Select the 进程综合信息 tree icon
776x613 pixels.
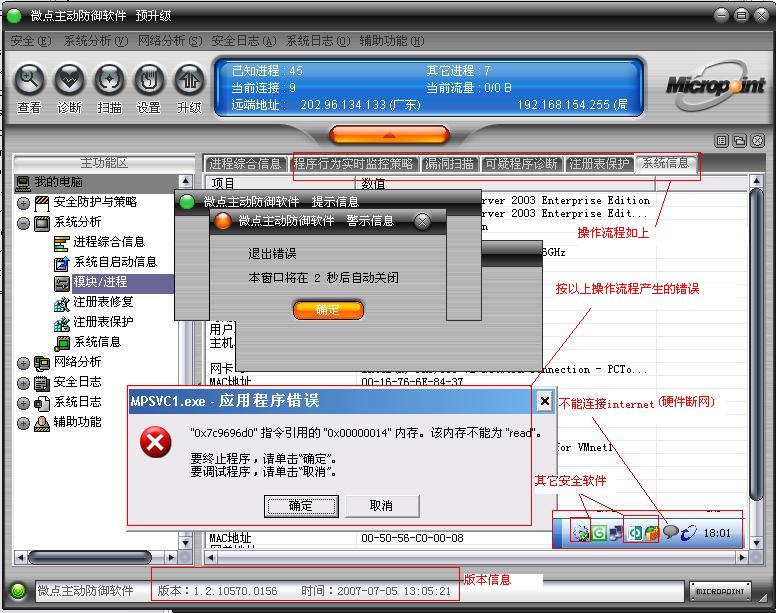point(61,242)
